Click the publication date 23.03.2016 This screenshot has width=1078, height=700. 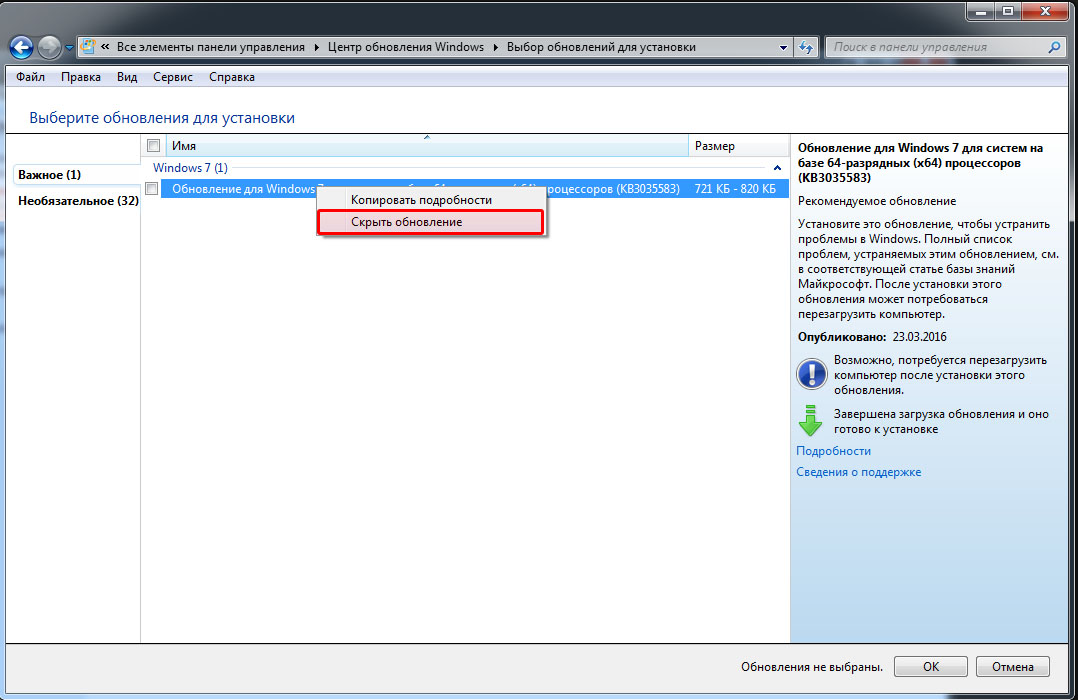point(919,337)
